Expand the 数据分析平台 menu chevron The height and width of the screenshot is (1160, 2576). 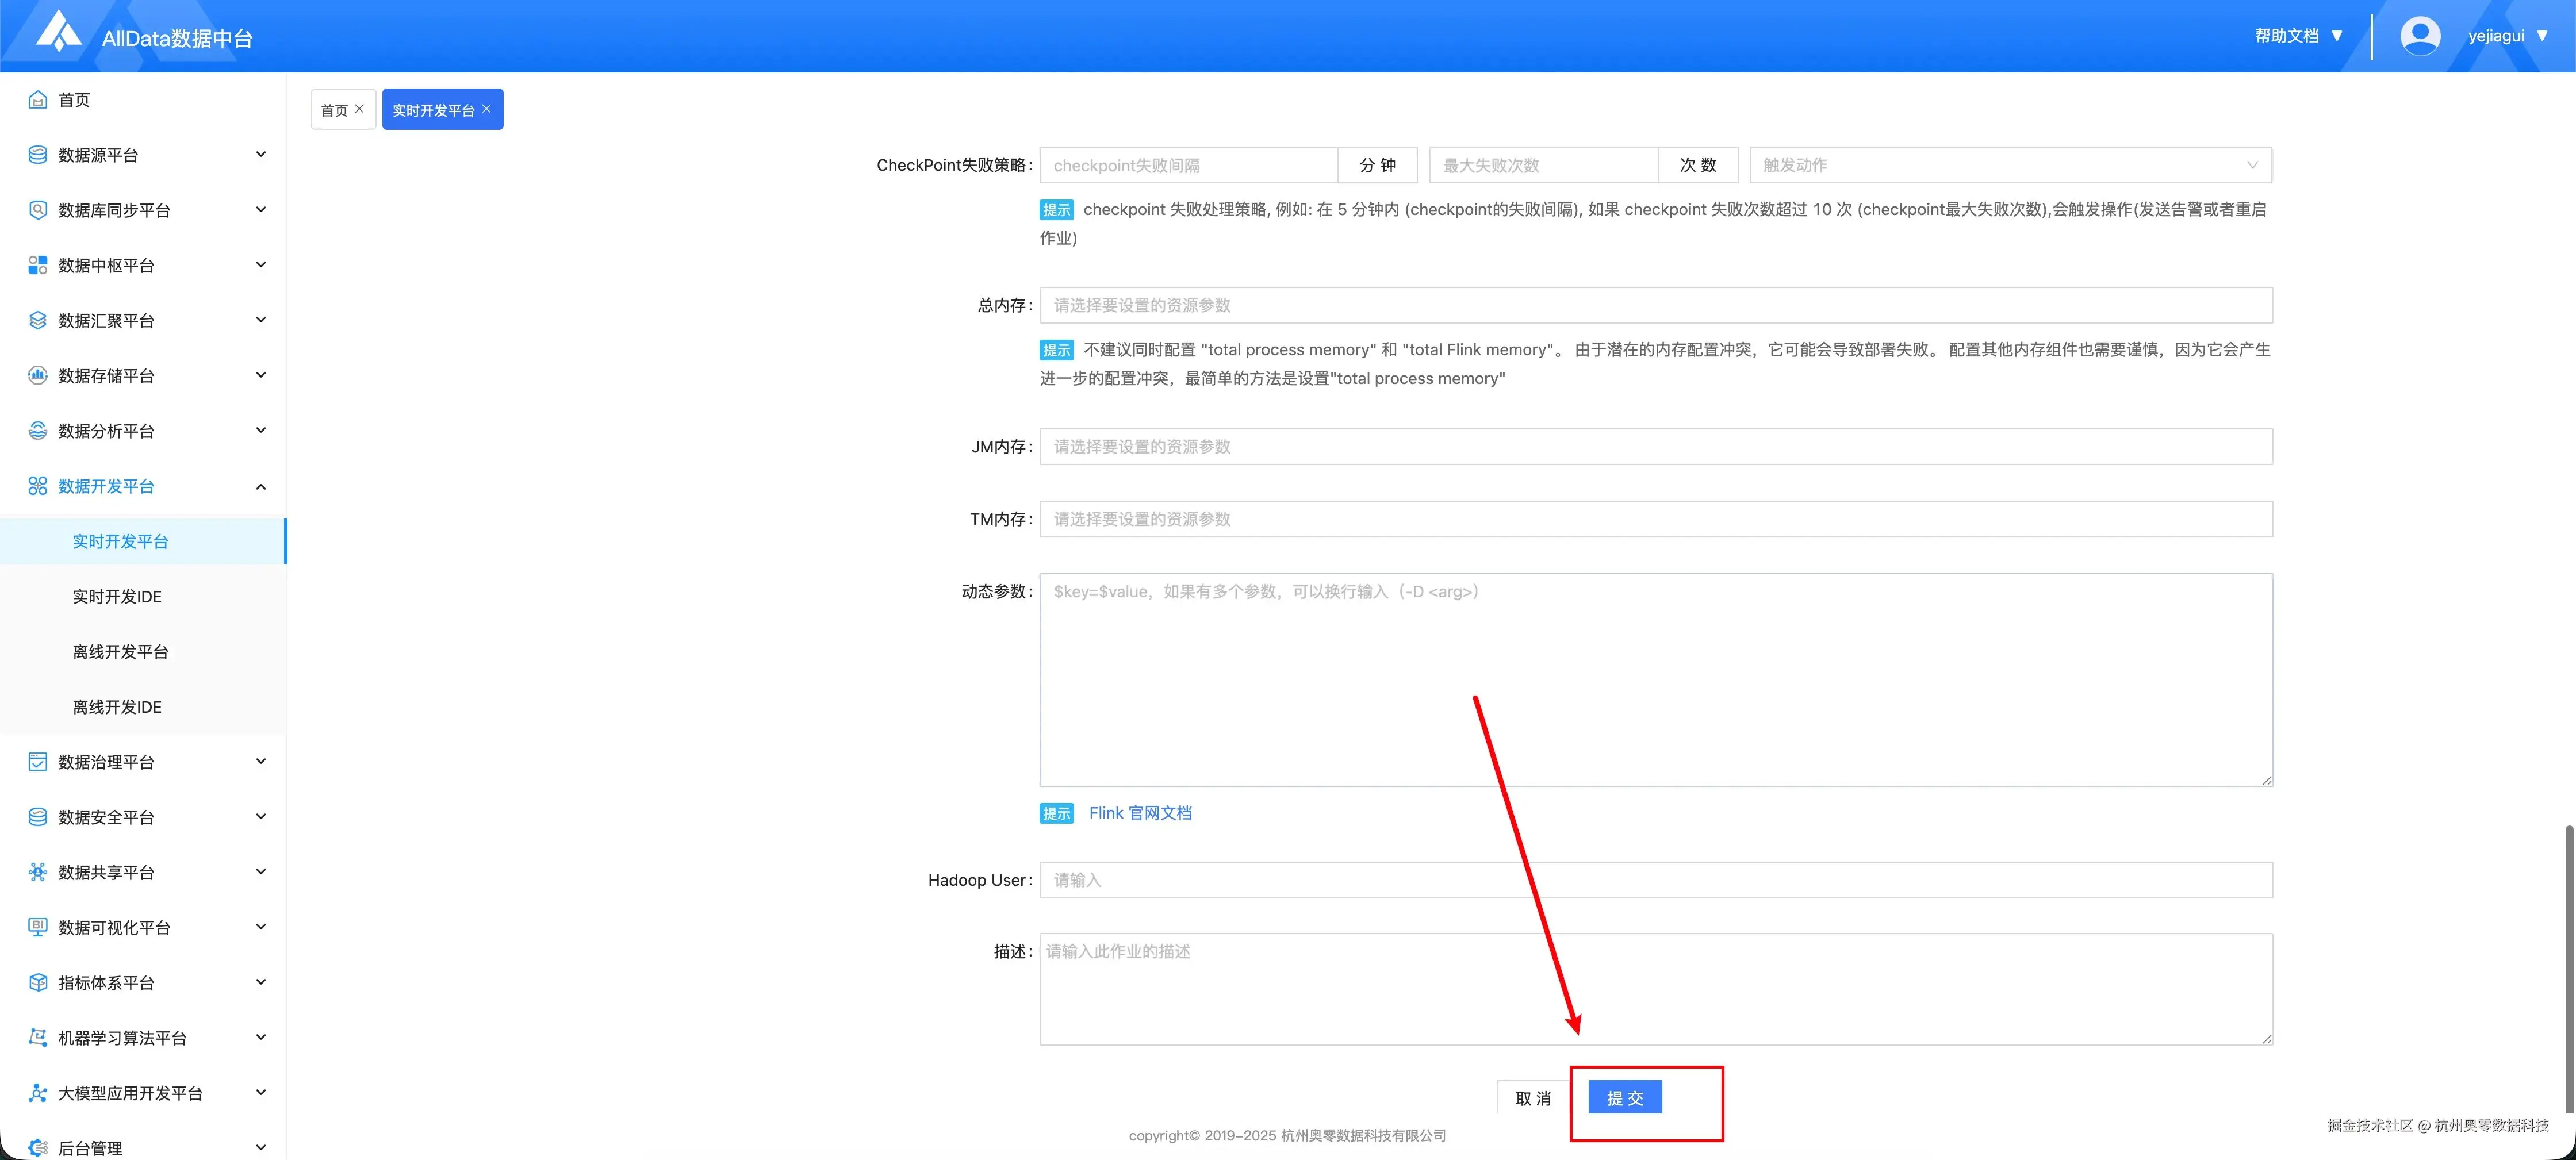pyautogui.click(x=261, y=430)
